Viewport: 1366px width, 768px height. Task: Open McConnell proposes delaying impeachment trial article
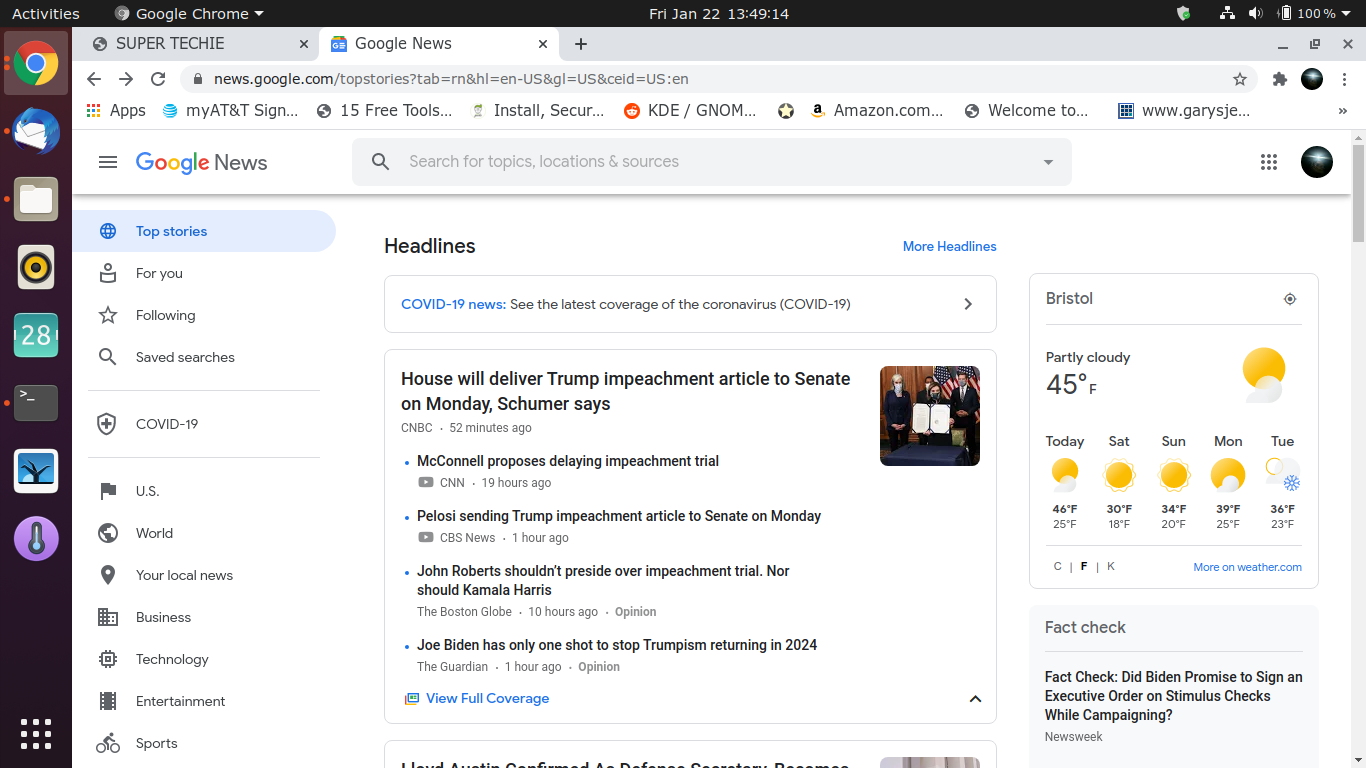tap(568, 461)
